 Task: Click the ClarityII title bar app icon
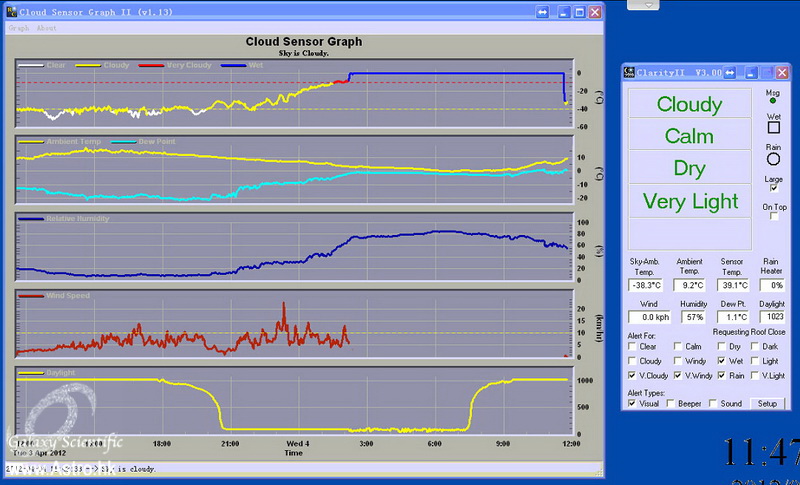pyautogui.click(x=628, y=72)
